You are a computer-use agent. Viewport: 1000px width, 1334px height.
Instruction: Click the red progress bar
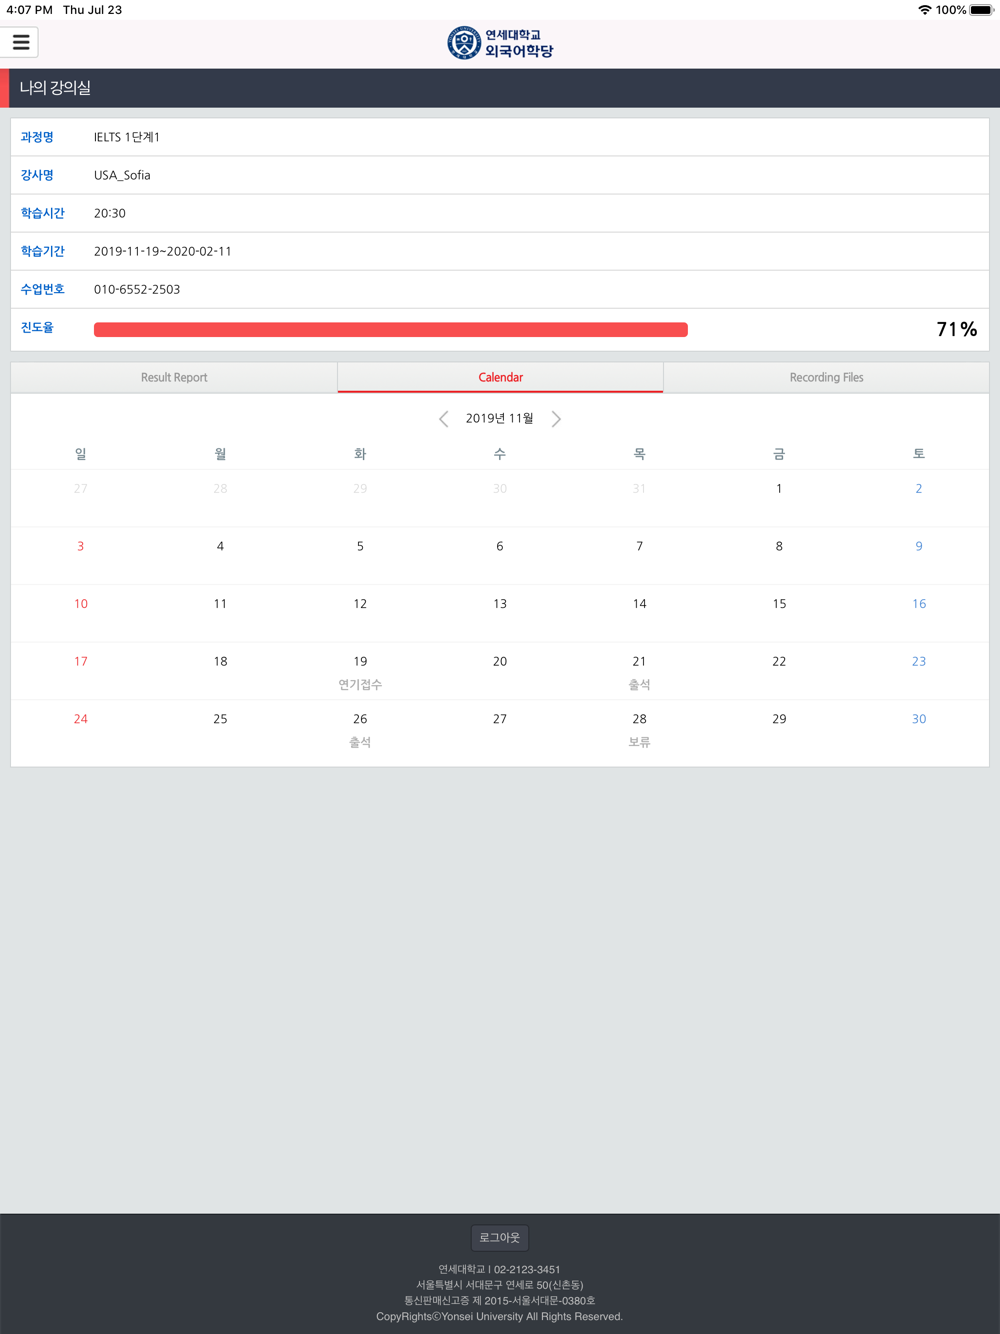click(x=390, y=330)
